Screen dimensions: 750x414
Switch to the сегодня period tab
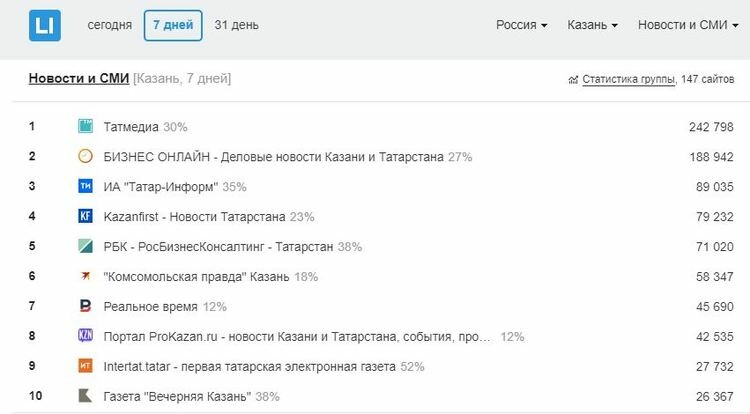coord(109,25)
